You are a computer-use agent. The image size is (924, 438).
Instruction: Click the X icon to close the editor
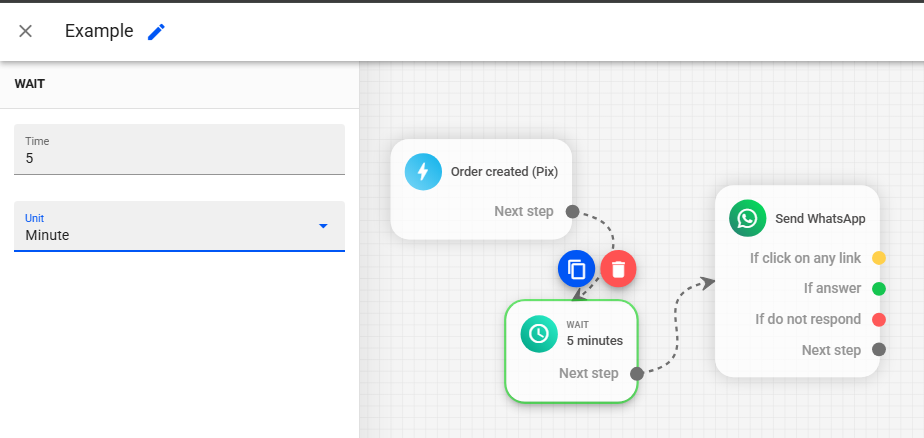(26, 31)
